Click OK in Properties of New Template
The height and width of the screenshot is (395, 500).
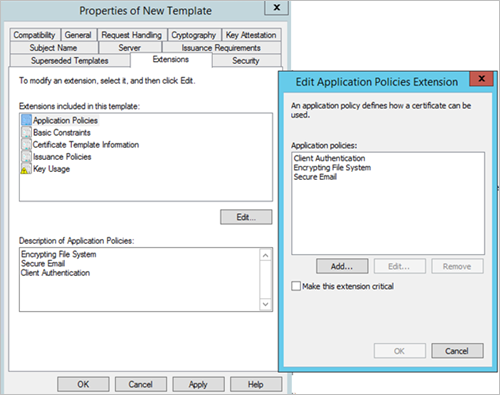point(83,384)
